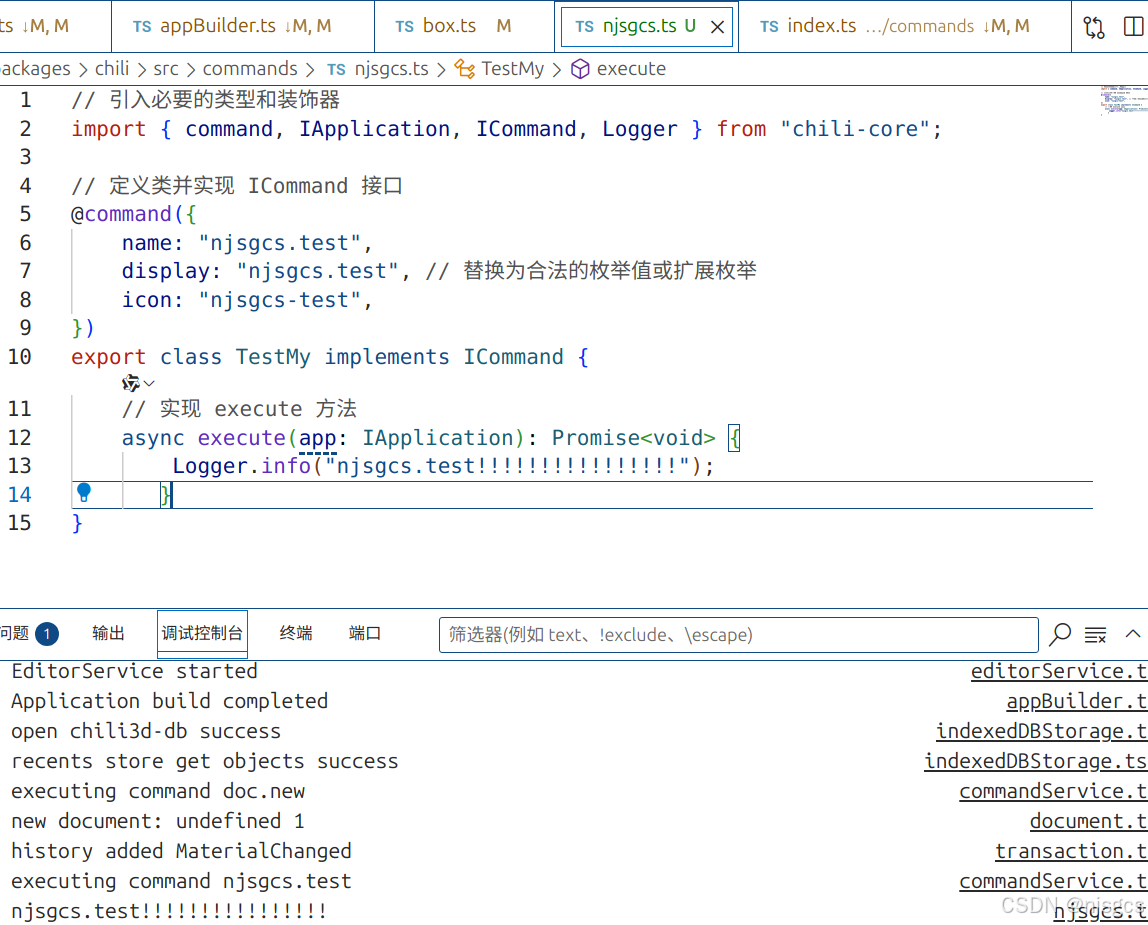
Task: Open the AI code action icon below line 10
Action: pyautogui.click(x=130, y=383)
